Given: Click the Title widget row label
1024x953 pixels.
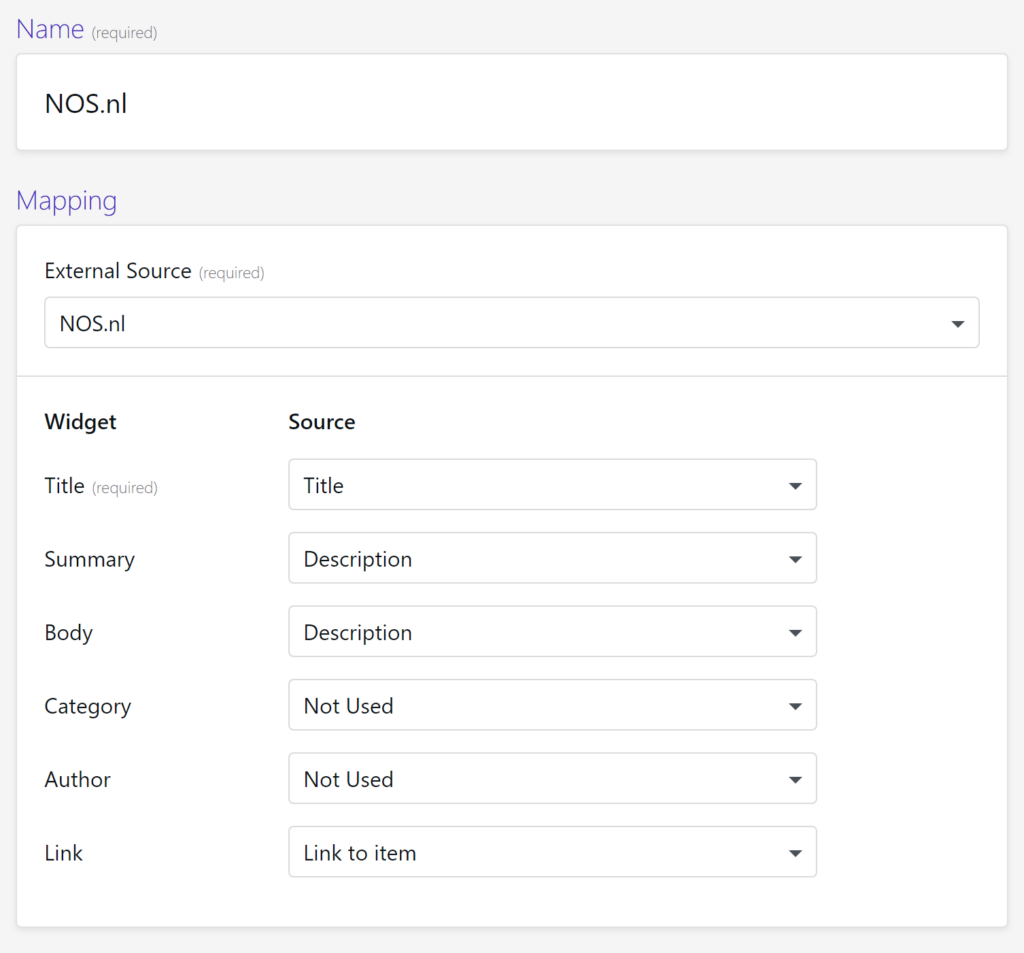Looking at the screenshot, I should pyautogui.click(x=65, y=486).
